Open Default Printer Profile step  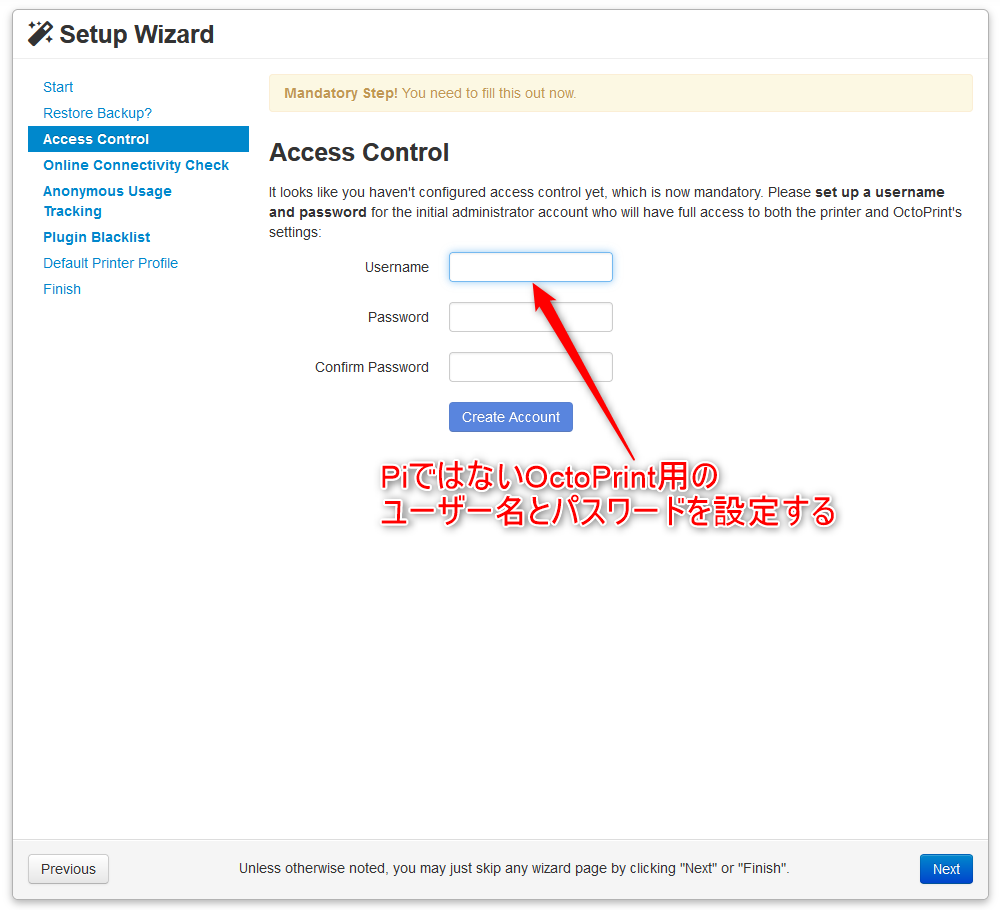[x=110, y=263]
